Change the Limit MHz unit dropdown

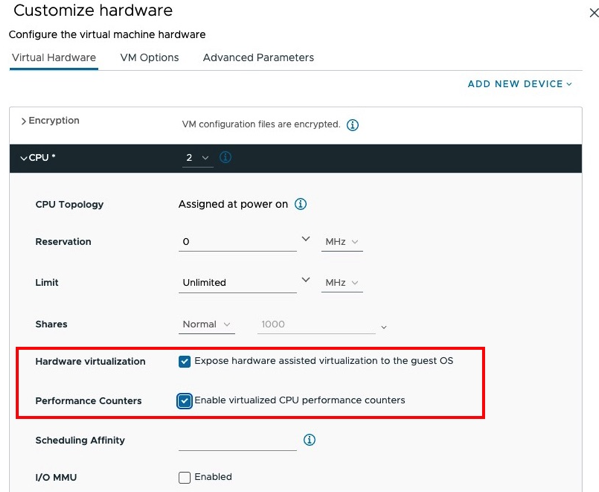tap(342, 283)
